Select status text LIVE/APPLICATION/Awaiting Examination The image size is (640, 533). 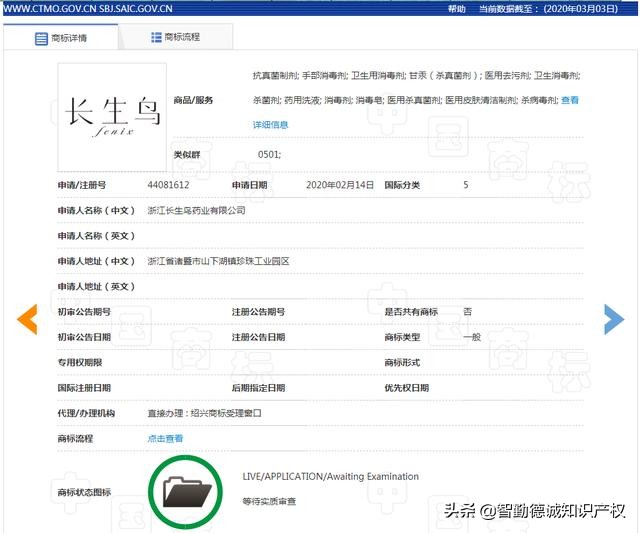[x=331, y=476]
